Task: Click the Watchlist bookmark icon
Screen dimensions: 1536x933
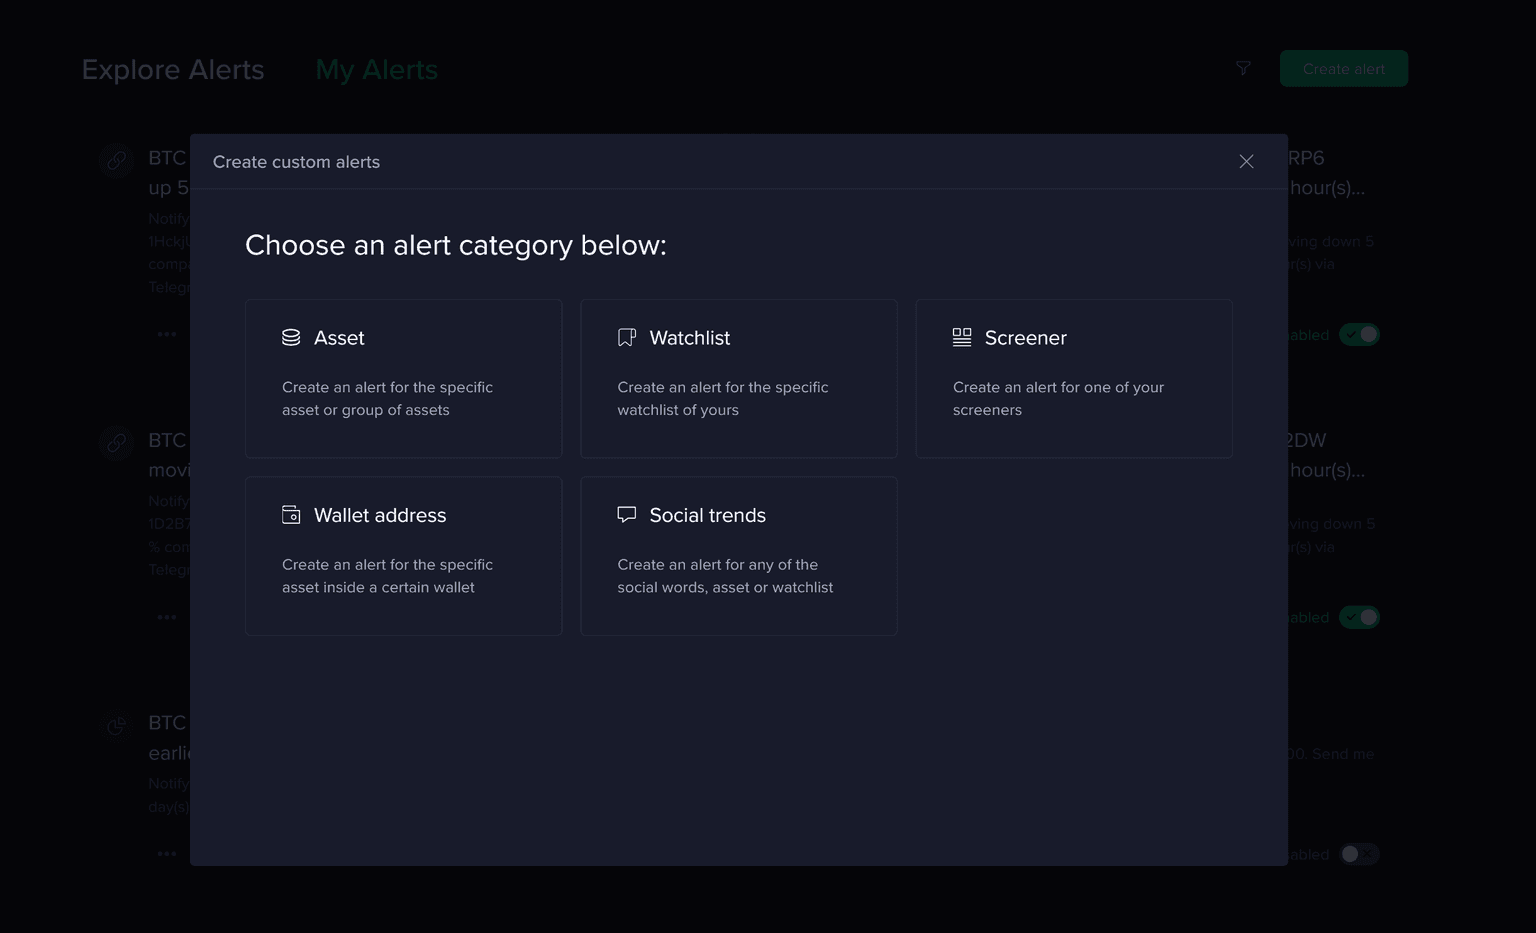Action: coord(627,338)
